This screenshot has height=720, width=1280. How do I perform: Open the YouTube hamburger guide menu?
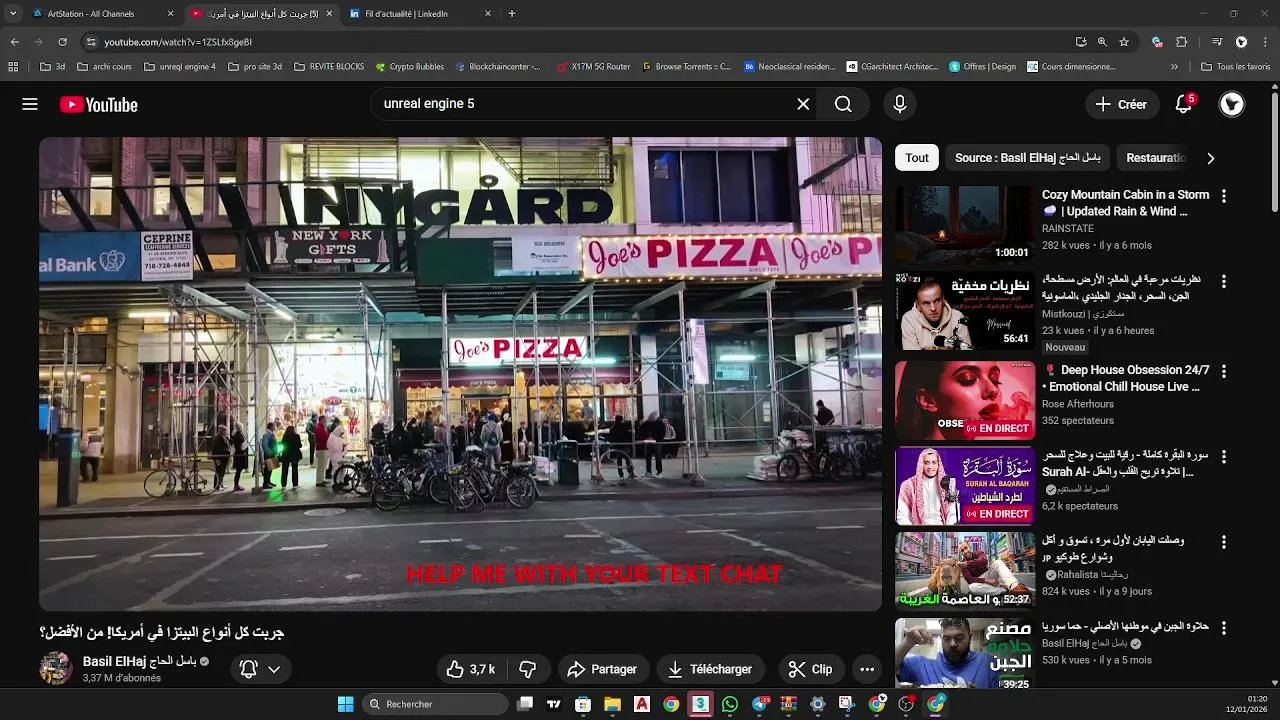pyautogui.click(x=30, y=104)
